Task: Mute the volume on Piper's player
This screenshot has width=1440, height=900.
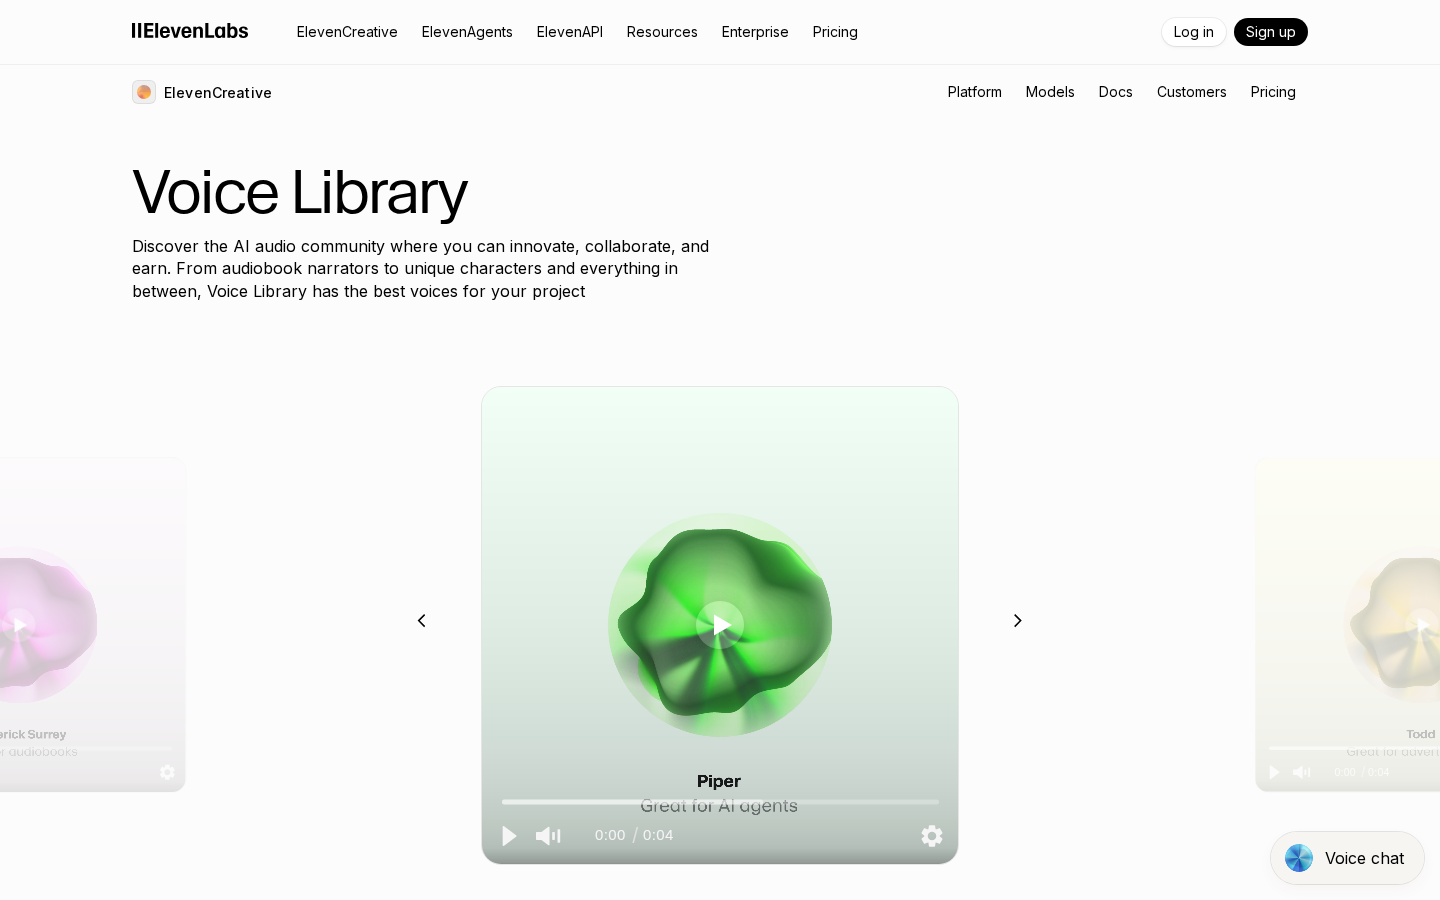Action: point(548,836)
